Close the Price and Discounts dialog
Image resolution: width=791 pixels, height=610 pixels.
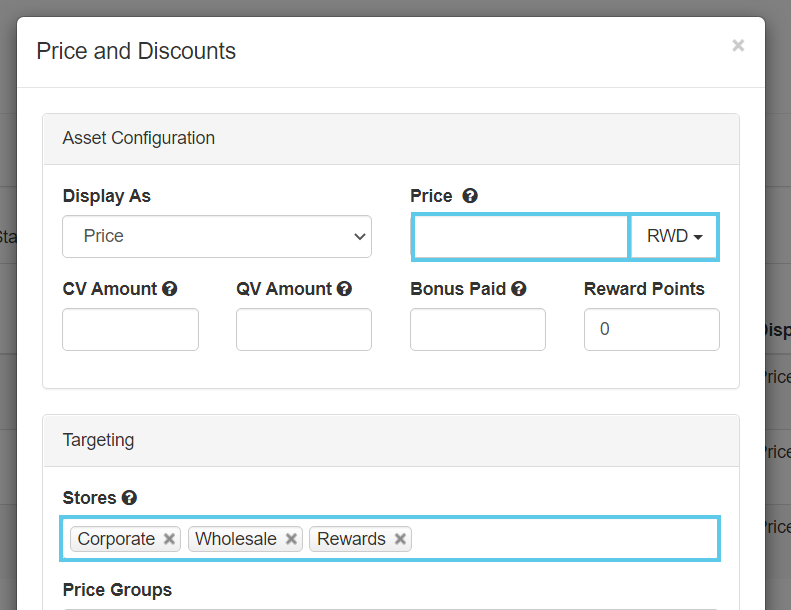click(738, 45)
